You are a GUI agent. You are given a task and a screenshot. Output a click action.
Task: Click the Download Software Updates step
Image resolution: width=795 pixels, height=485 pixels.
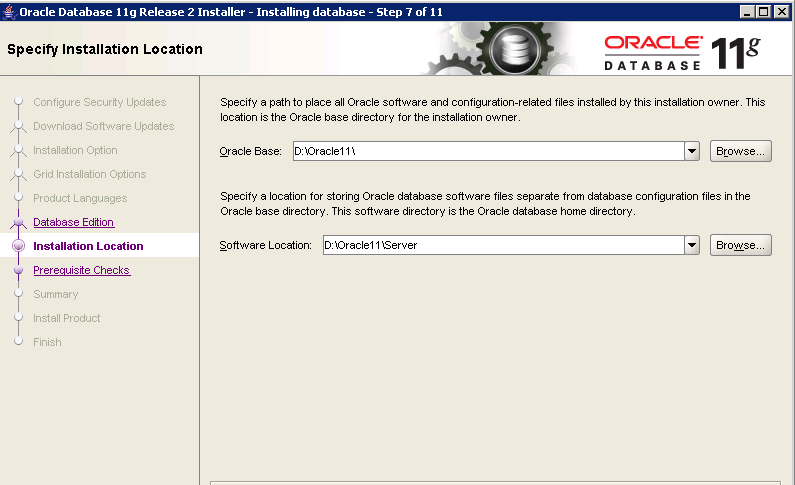click(x=103, y=126)
